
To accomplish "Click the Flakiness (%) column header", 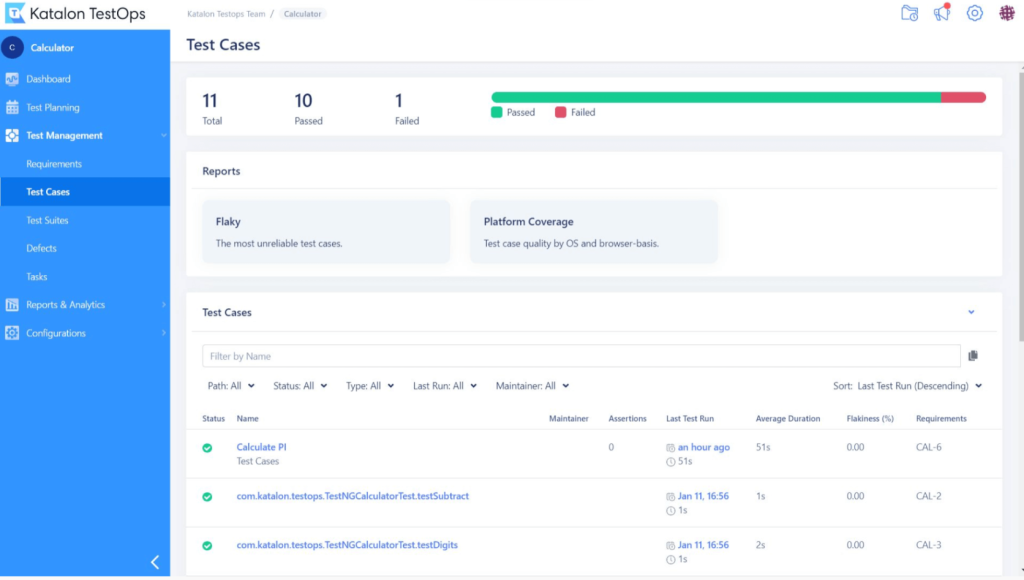I will point(870,419).
